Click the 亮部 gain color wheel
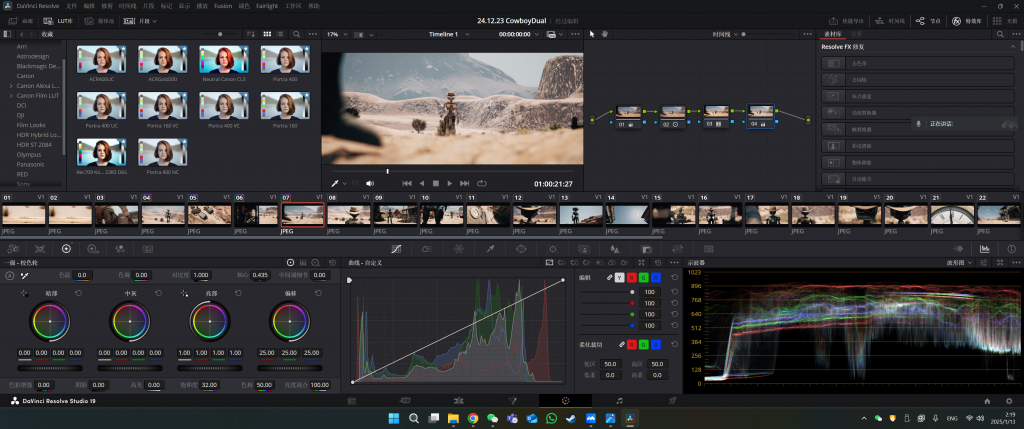Screen dimensions: 1024x429 point(209,321)
